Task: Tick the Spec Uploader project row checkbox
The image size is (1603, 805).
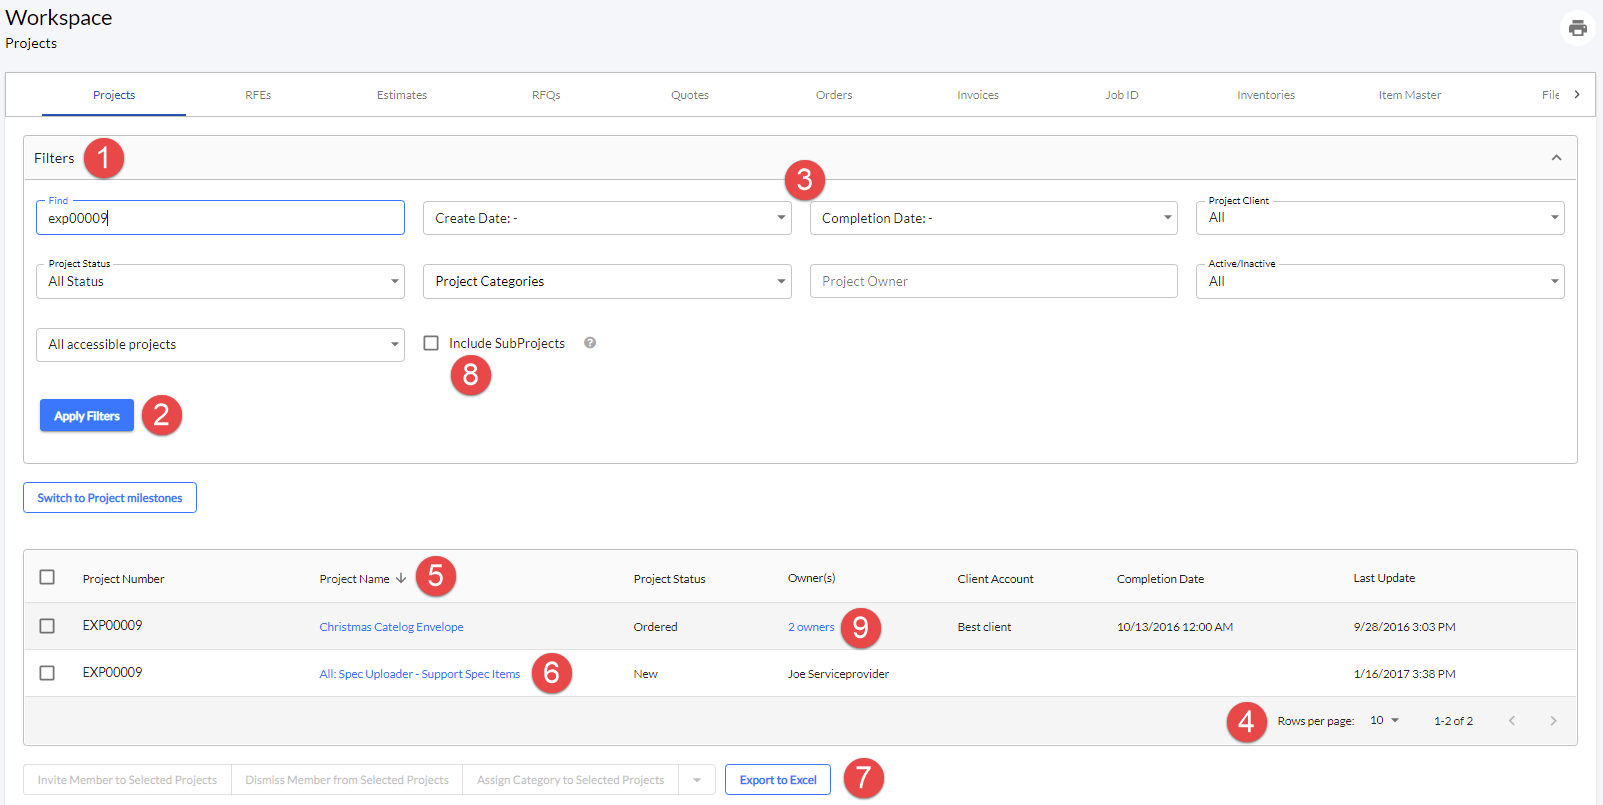Action: click(x=47, y=673)
